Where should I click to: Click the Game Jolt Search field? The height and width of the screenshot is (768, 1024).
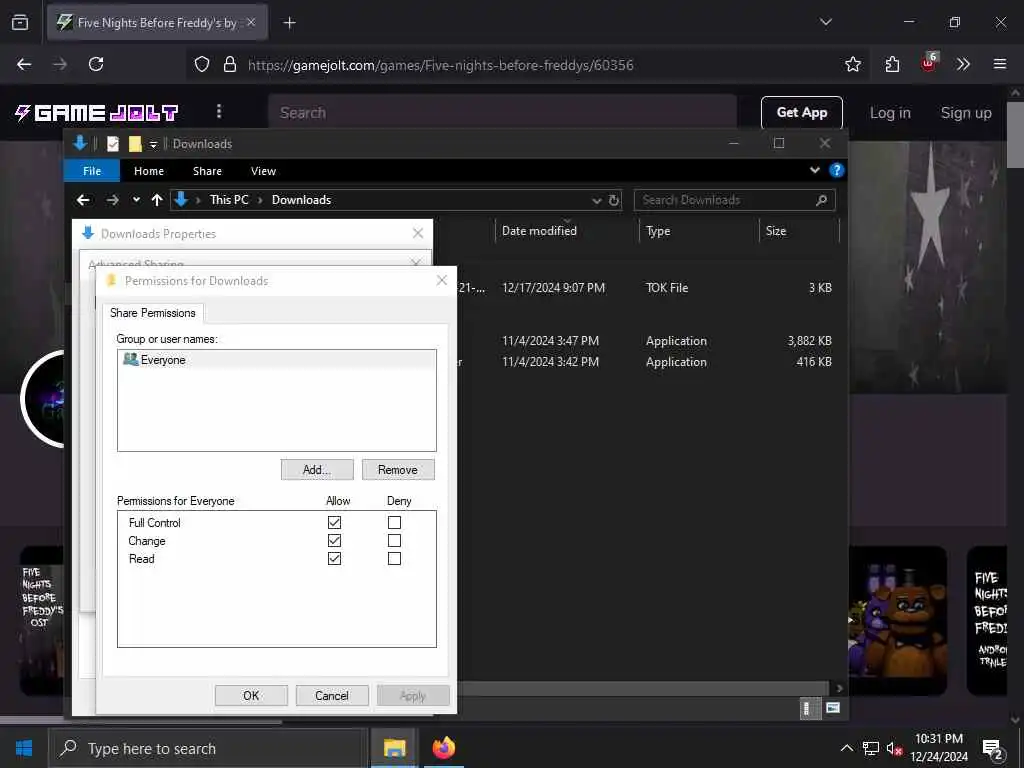502,113
